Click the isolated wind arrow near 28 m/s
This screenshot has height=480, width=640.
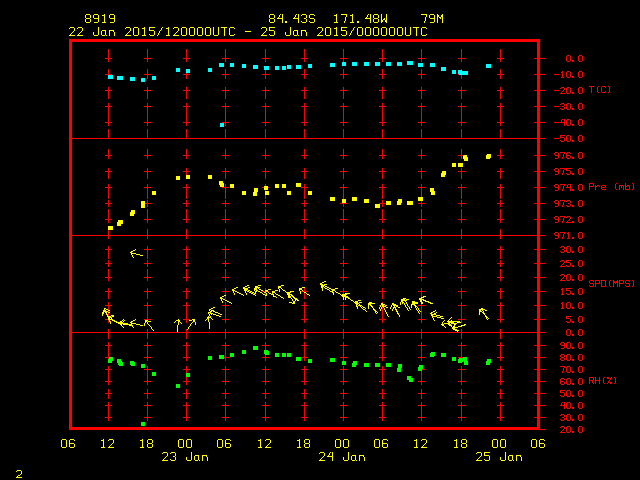point(136,254)
